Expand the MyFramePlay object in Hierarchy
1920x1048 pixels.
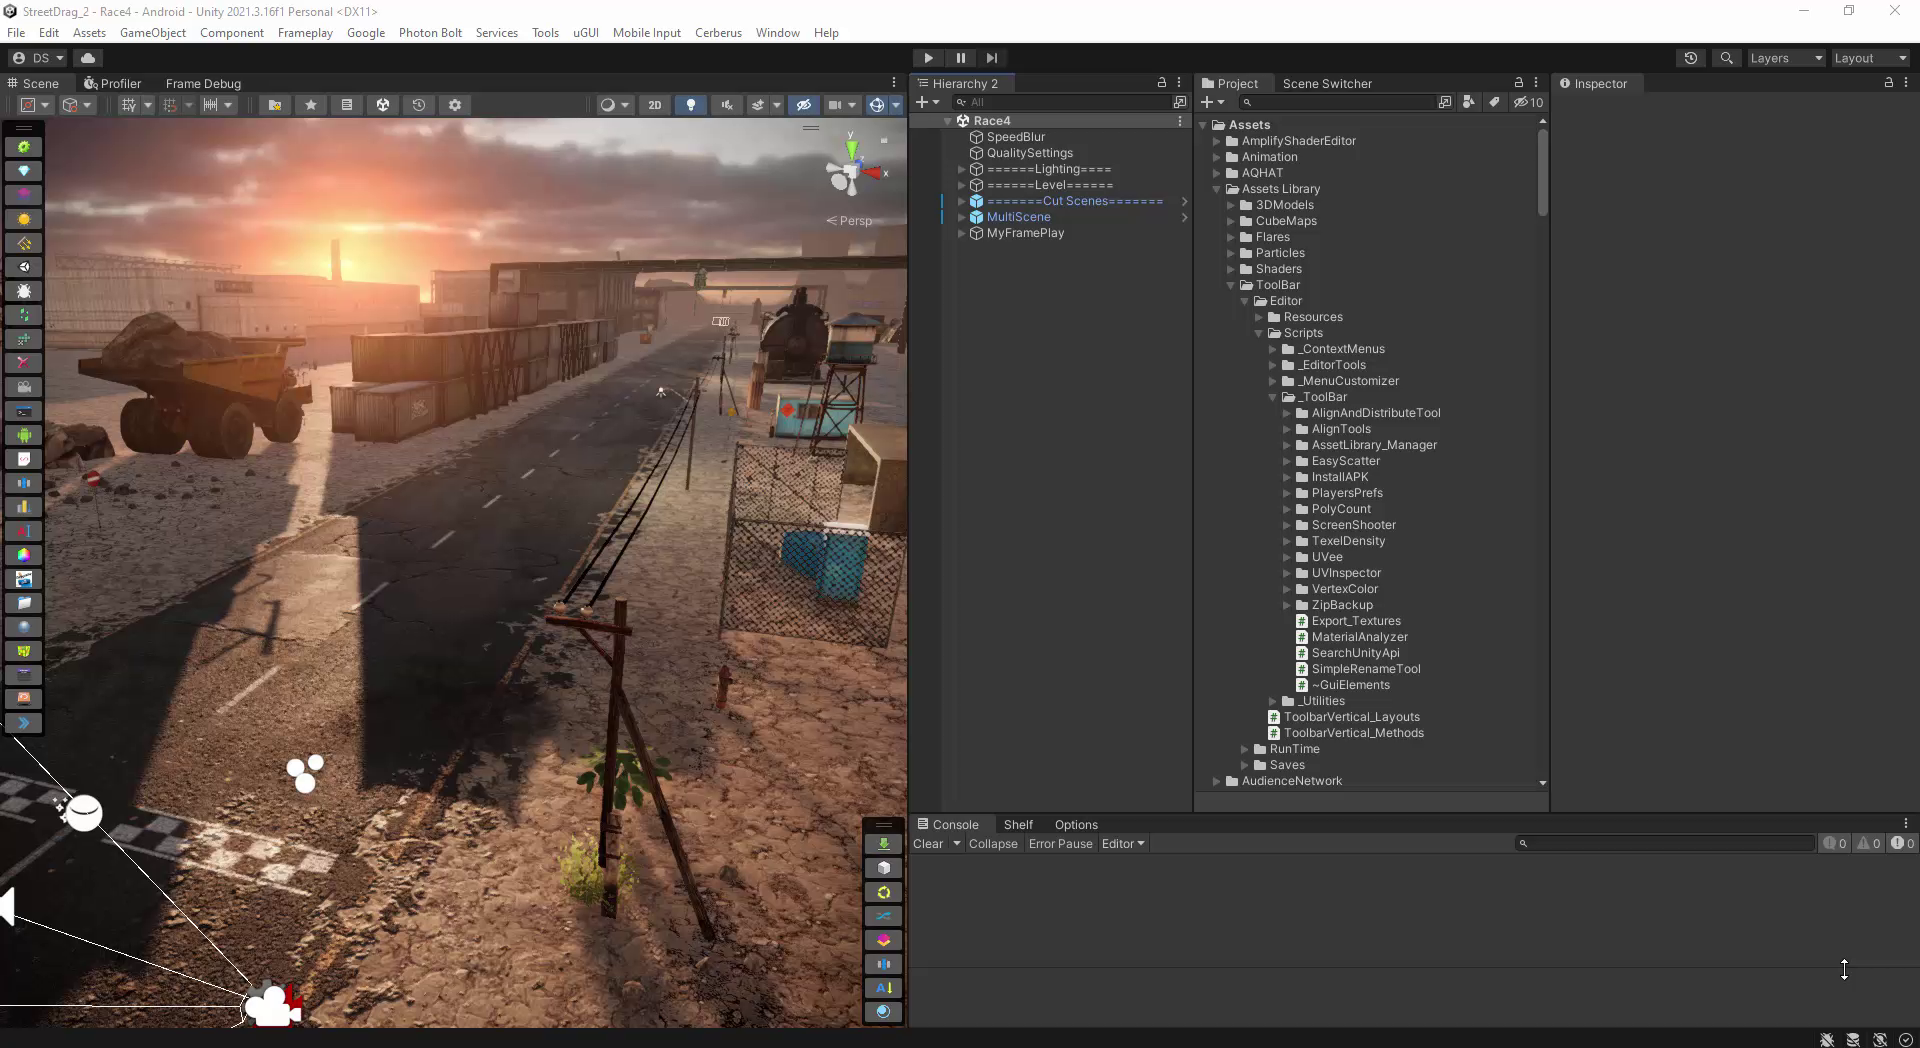pos(962,233)
